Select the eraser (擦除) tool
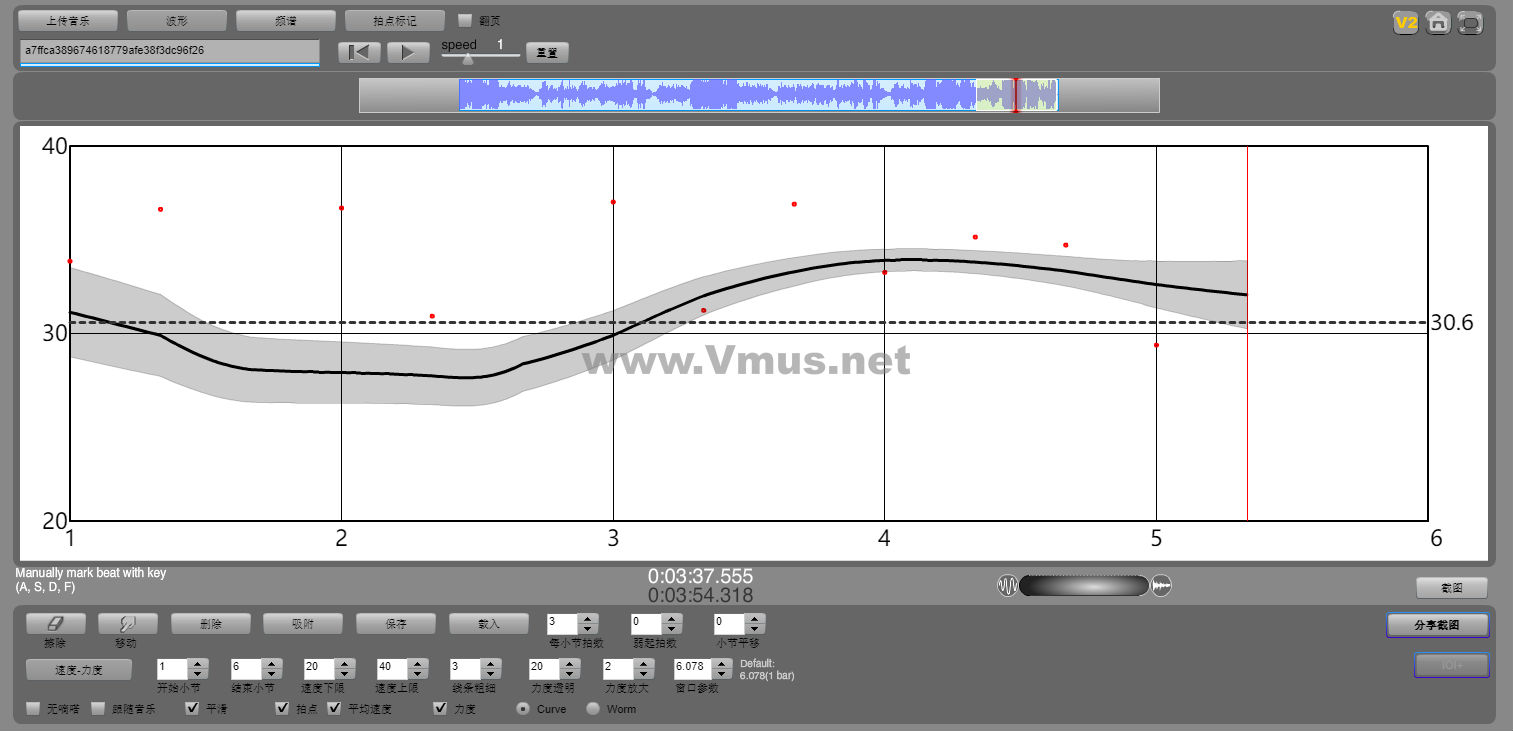The image size is (1513, 731). 54,623
